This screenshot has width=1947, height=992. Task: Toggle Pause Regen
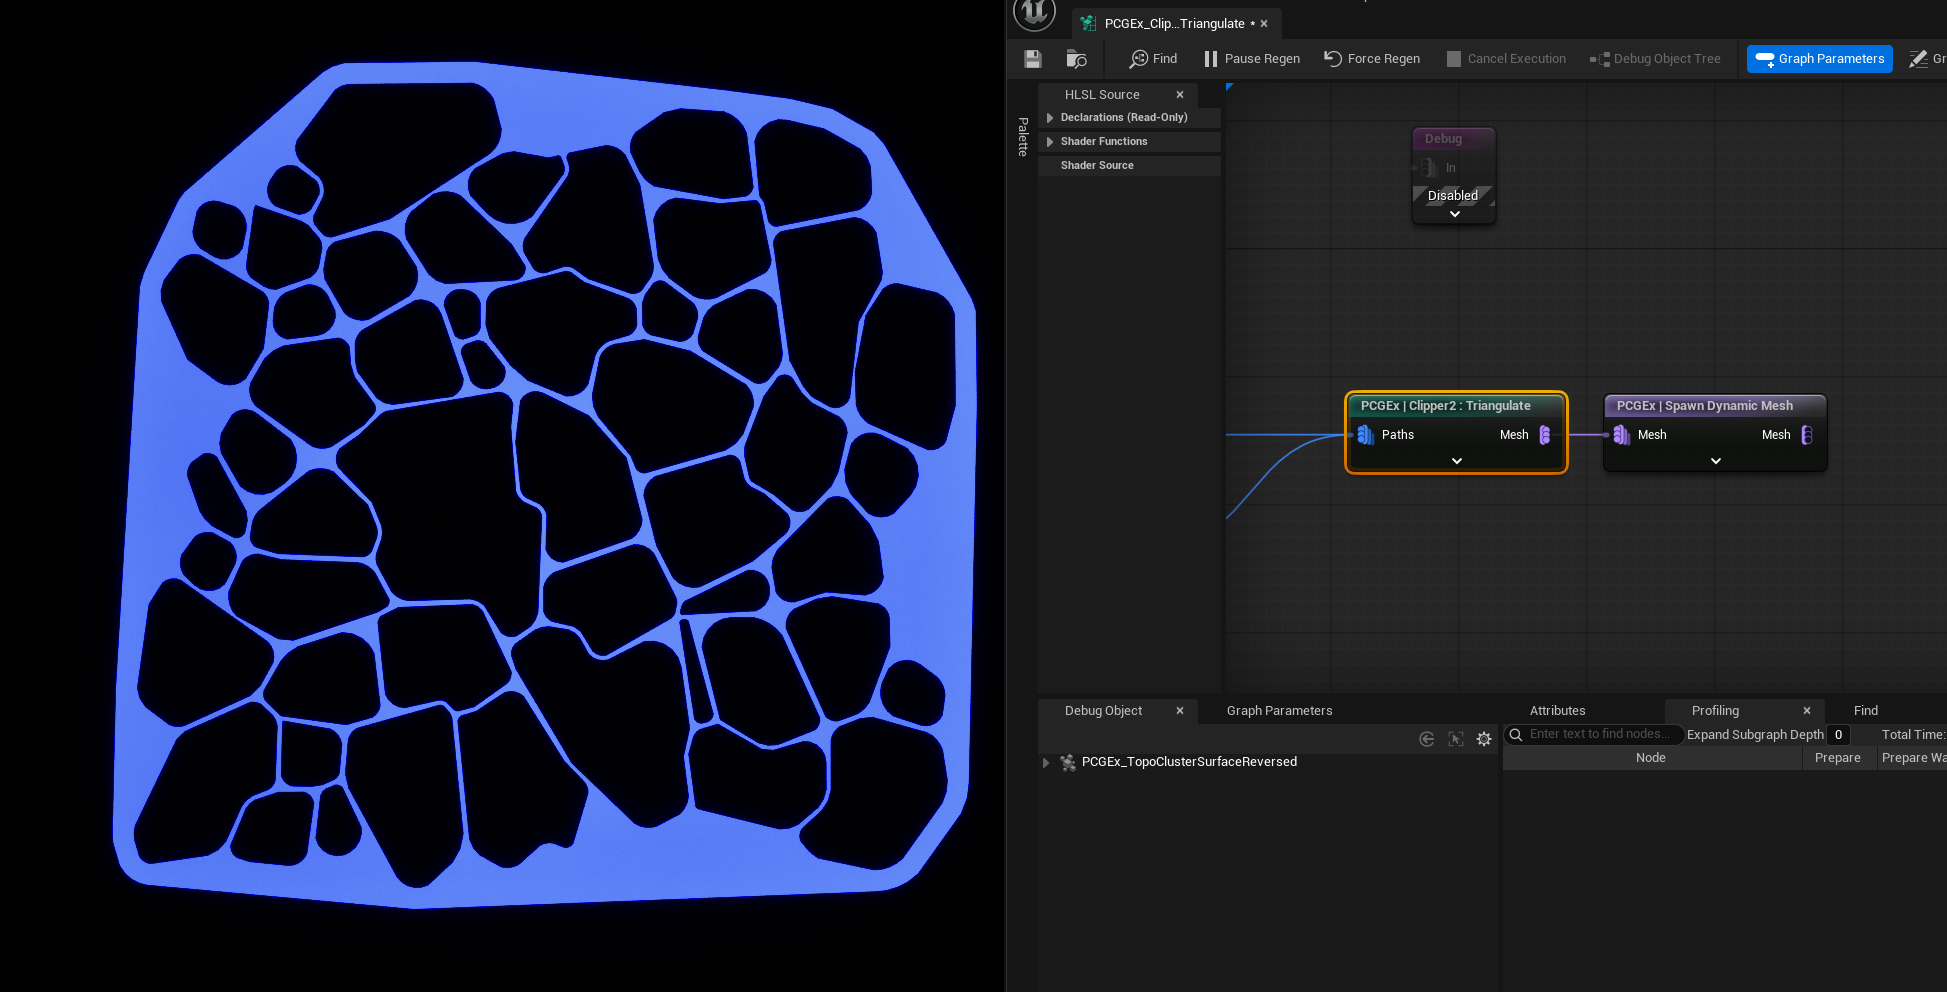[1251, 59]
